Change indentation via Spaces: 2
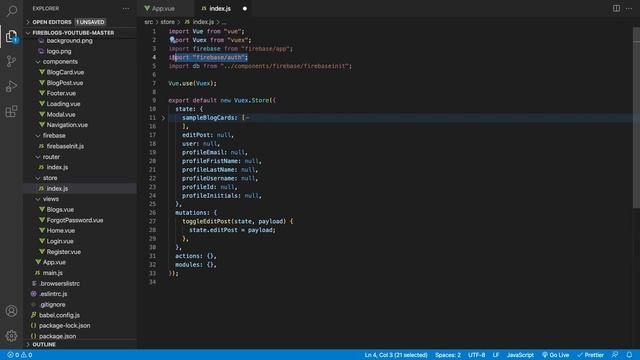640x360 pixels. (448, 355)
